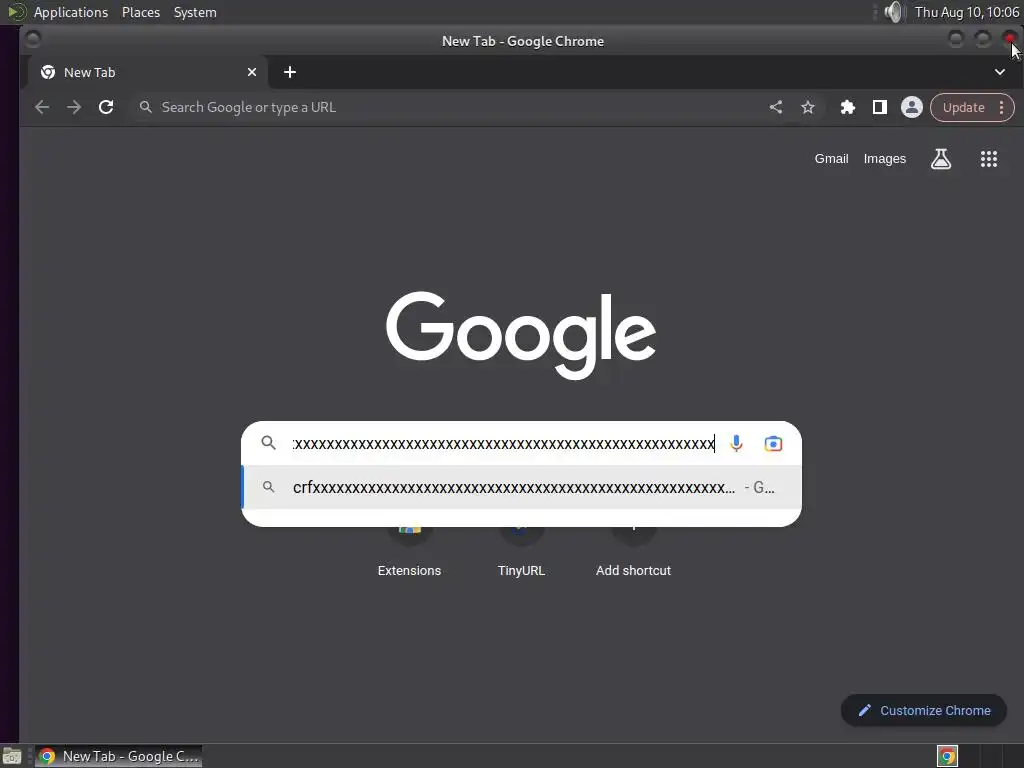Reload the current page
This screenshot has height=768, width=1024.
(106, 107)
